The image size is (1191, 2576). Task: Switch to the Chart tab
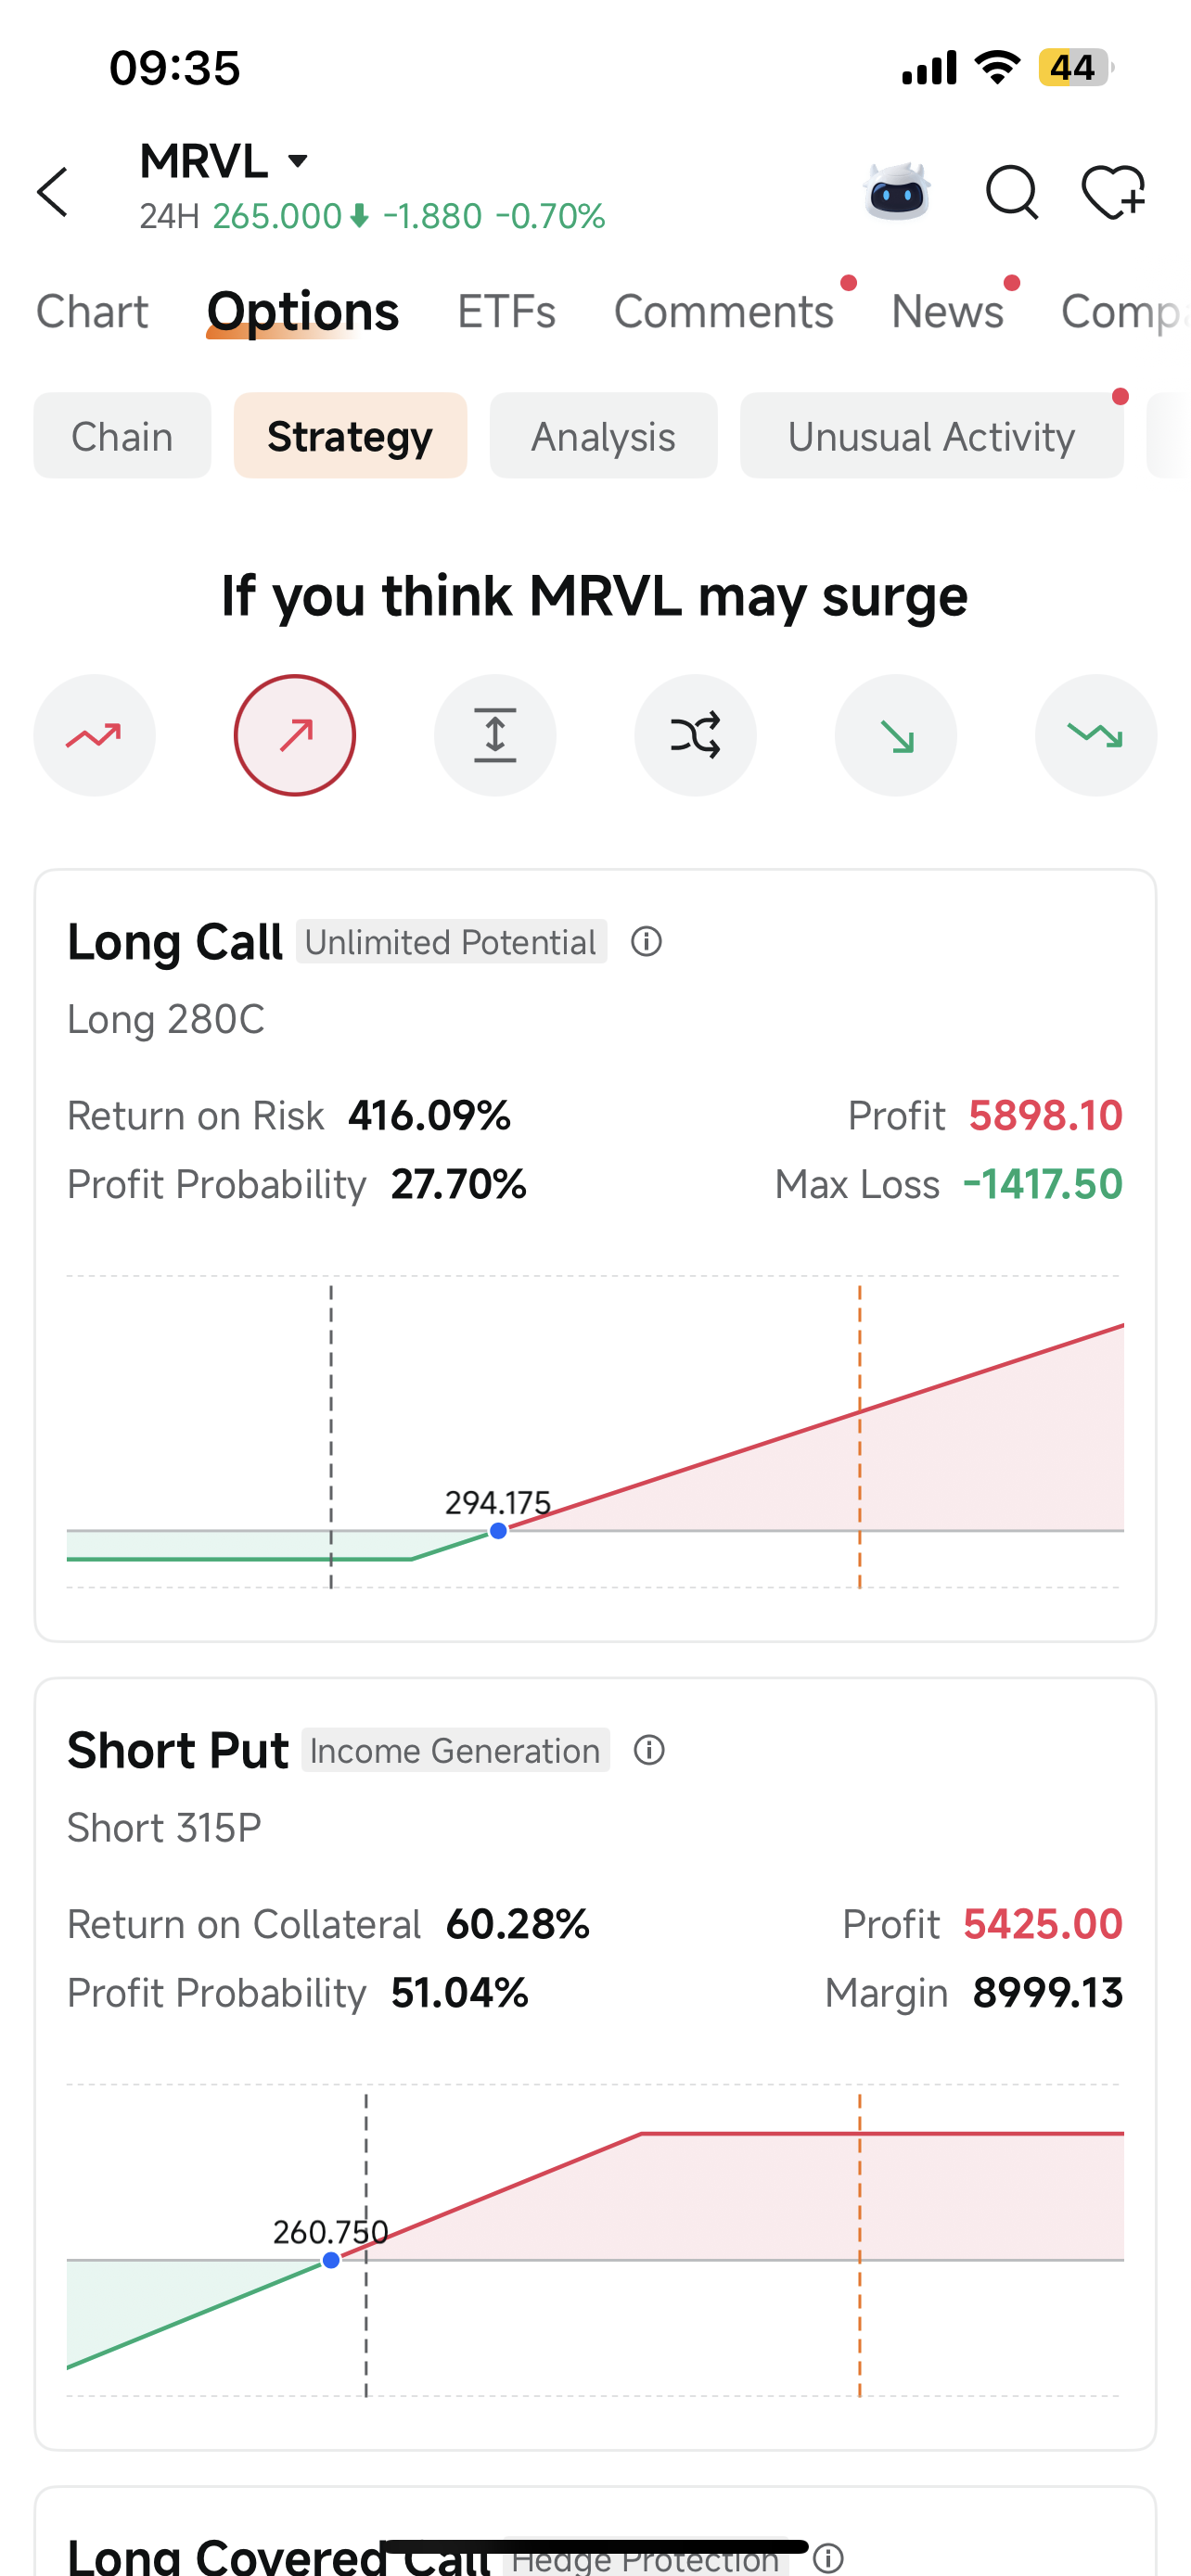92,312
